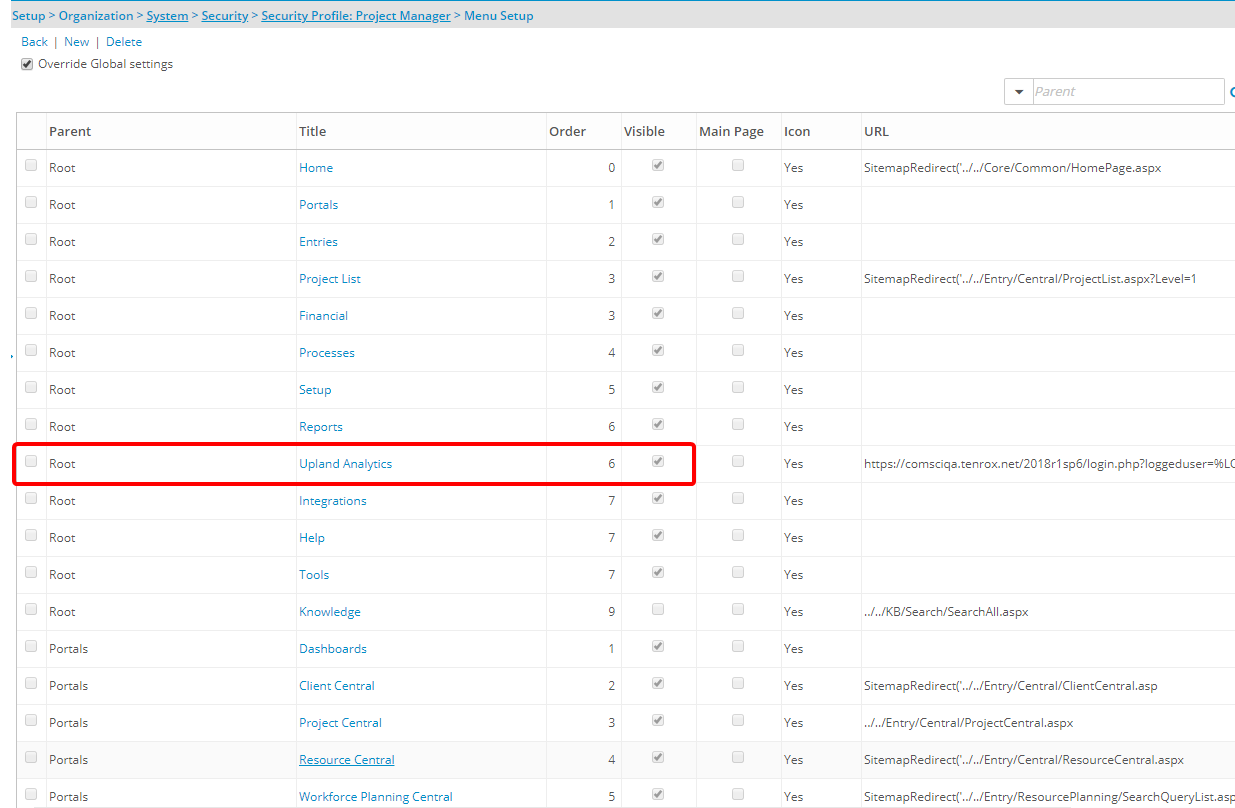The image size is (1235, 808).
Task: Click the Parent search input field
Action: 1126,92
